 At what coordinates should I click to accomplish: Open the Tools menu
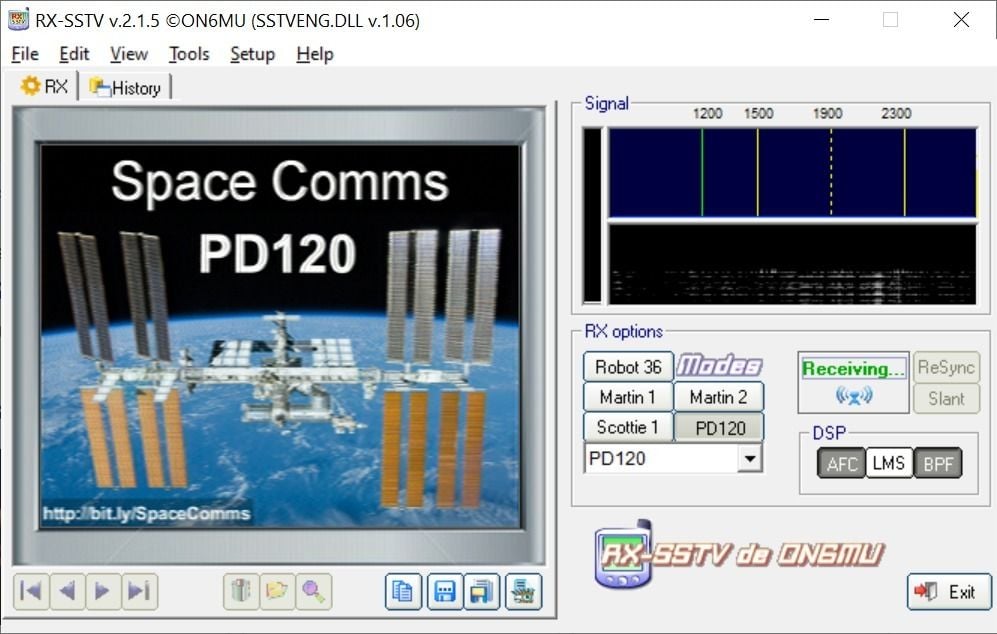click(189, 54)
